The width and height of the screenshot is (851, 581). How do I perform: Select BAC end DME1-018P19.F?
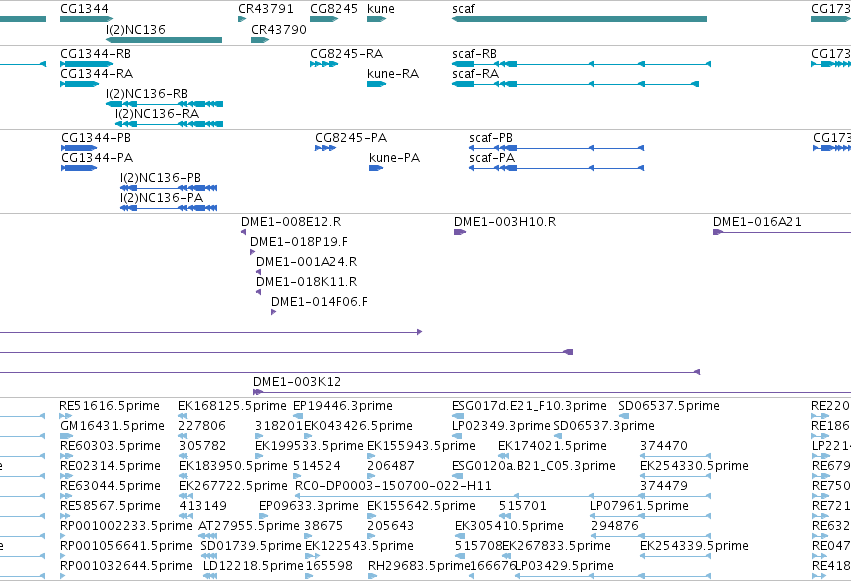[x=252, y=252]
